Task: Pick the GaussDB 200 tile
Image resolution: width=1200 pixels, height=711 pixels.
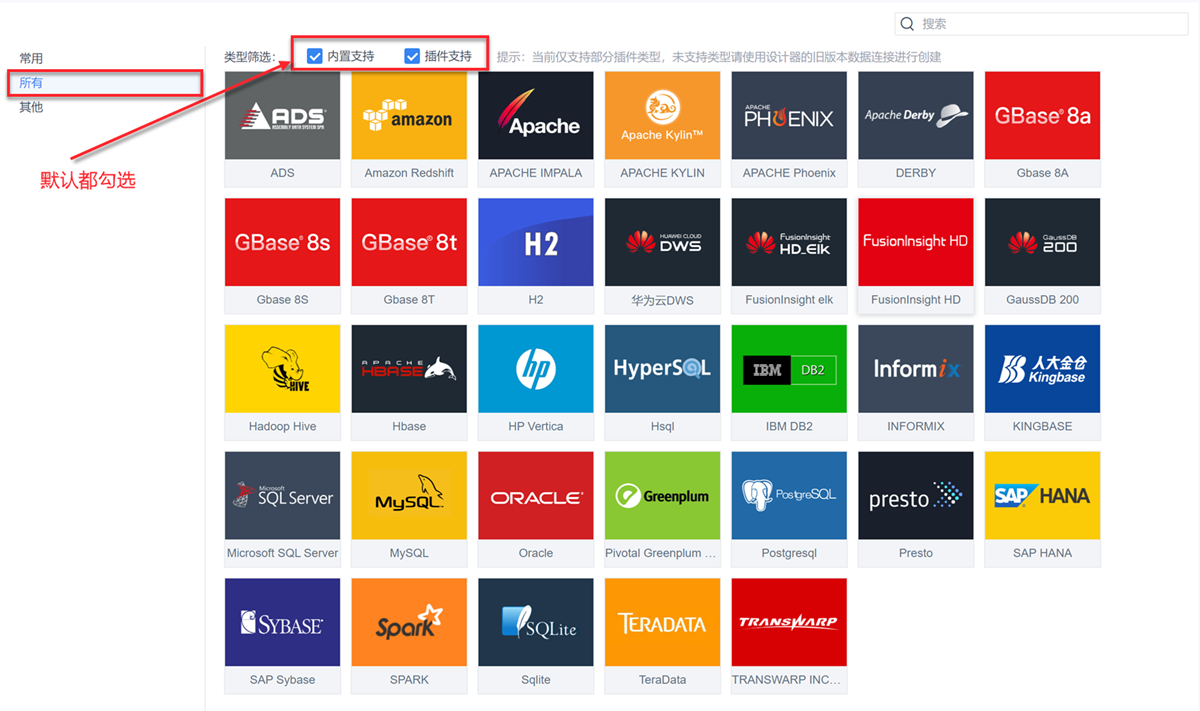Action: (1042, 256)
